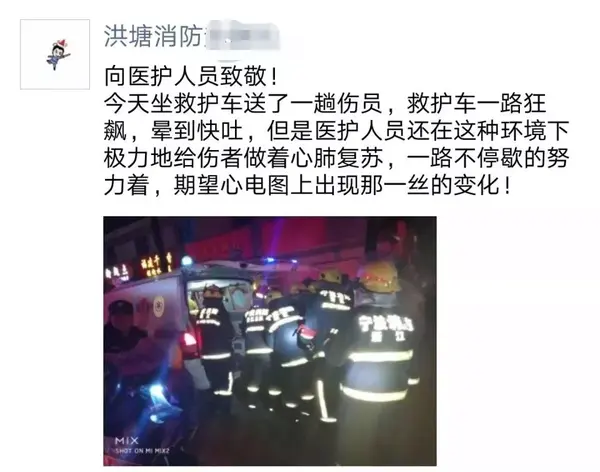Tap the emblem on the ambulance side
Viewport: 600px width, 472px height.
[x=158, y=307]
